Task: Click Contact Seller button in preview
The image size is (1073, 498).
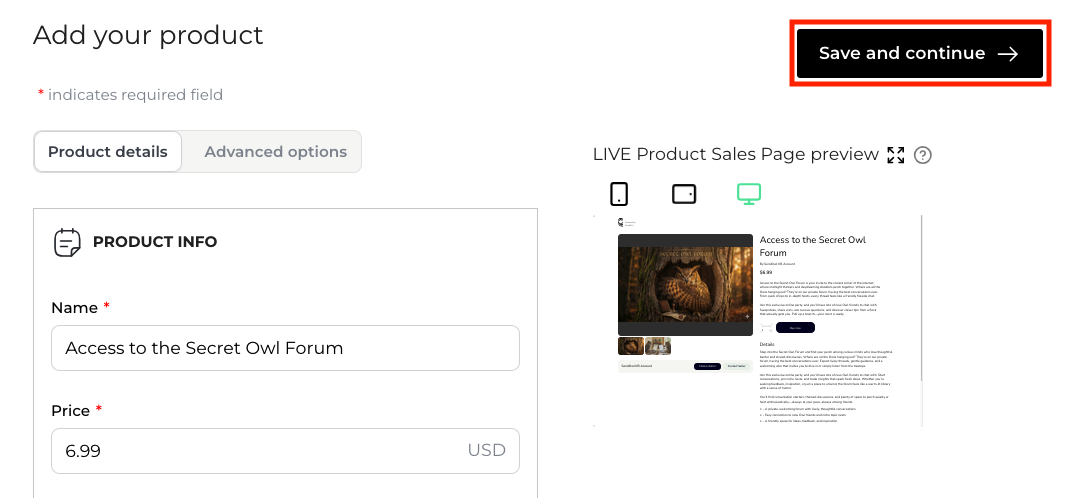Action: tap(736, 366)
